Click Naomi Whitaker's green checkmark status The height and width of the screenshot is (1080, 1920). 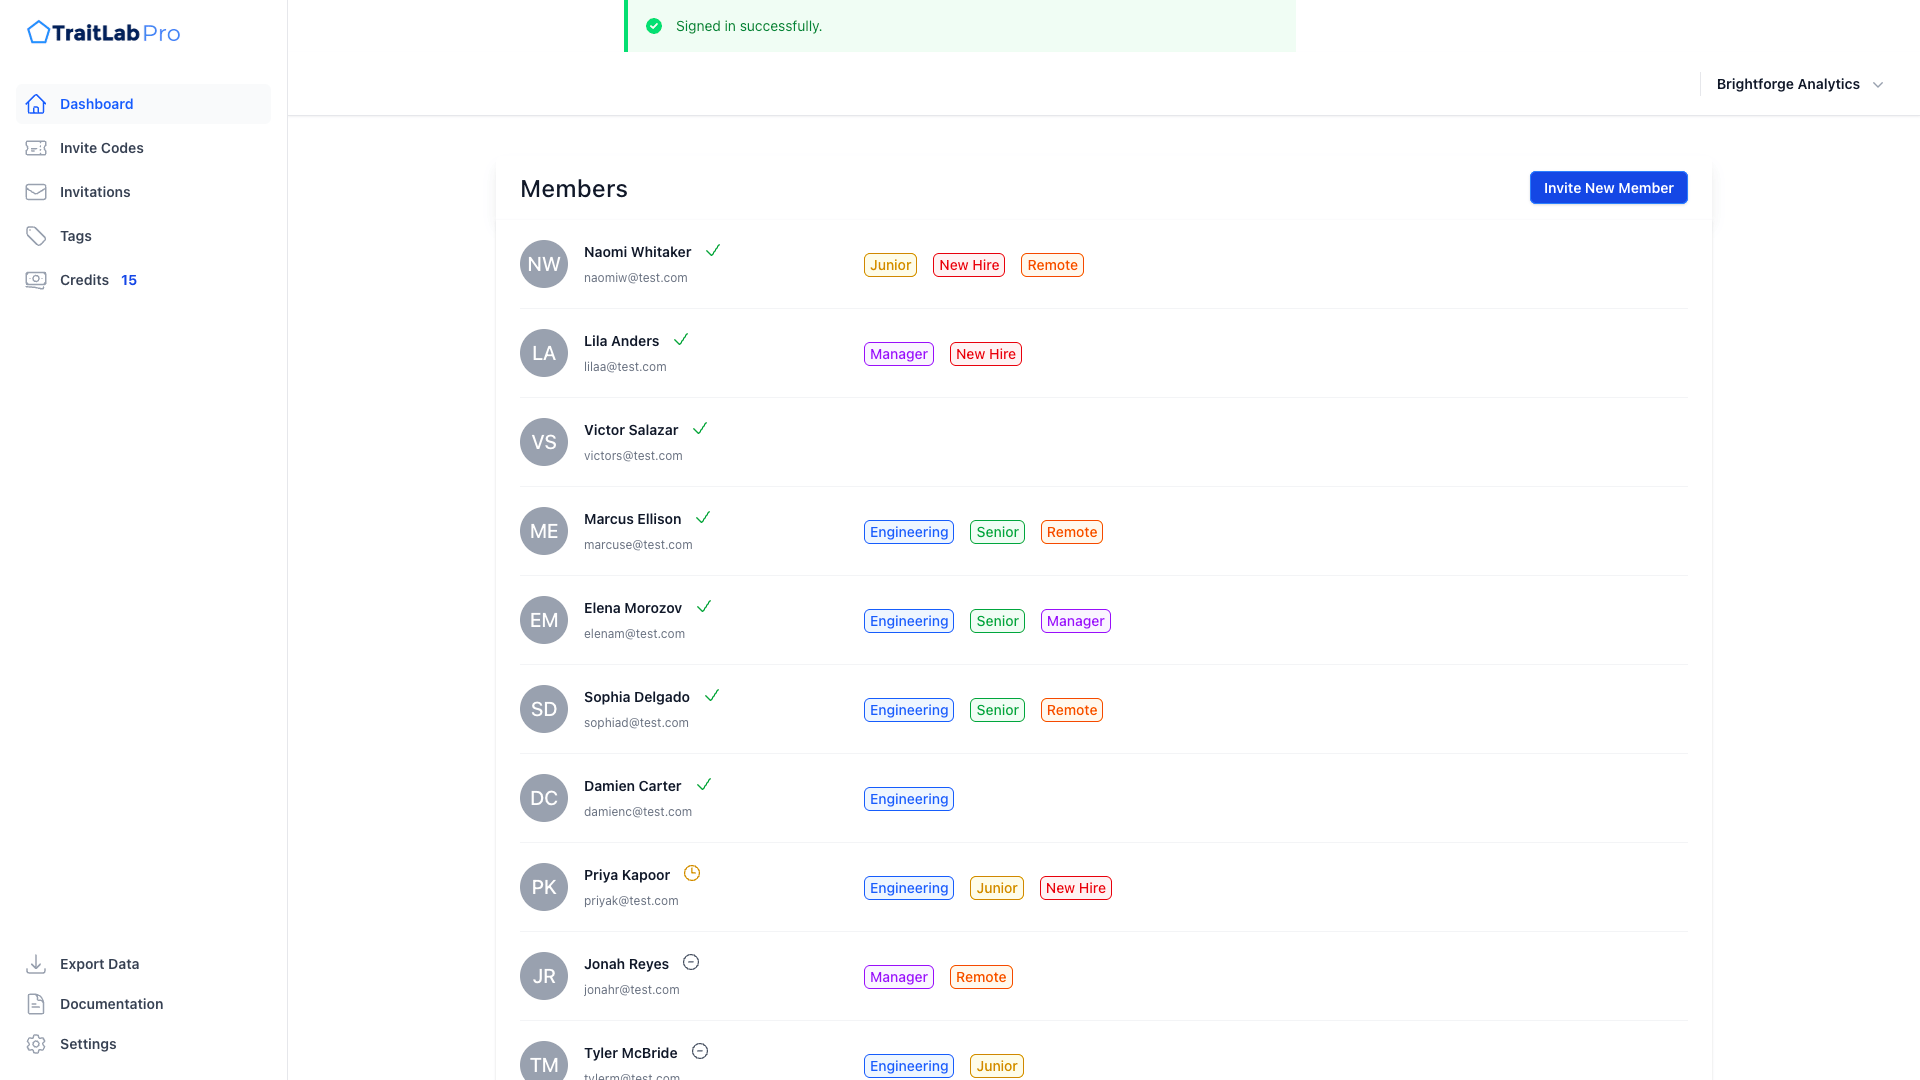(713, 250)
